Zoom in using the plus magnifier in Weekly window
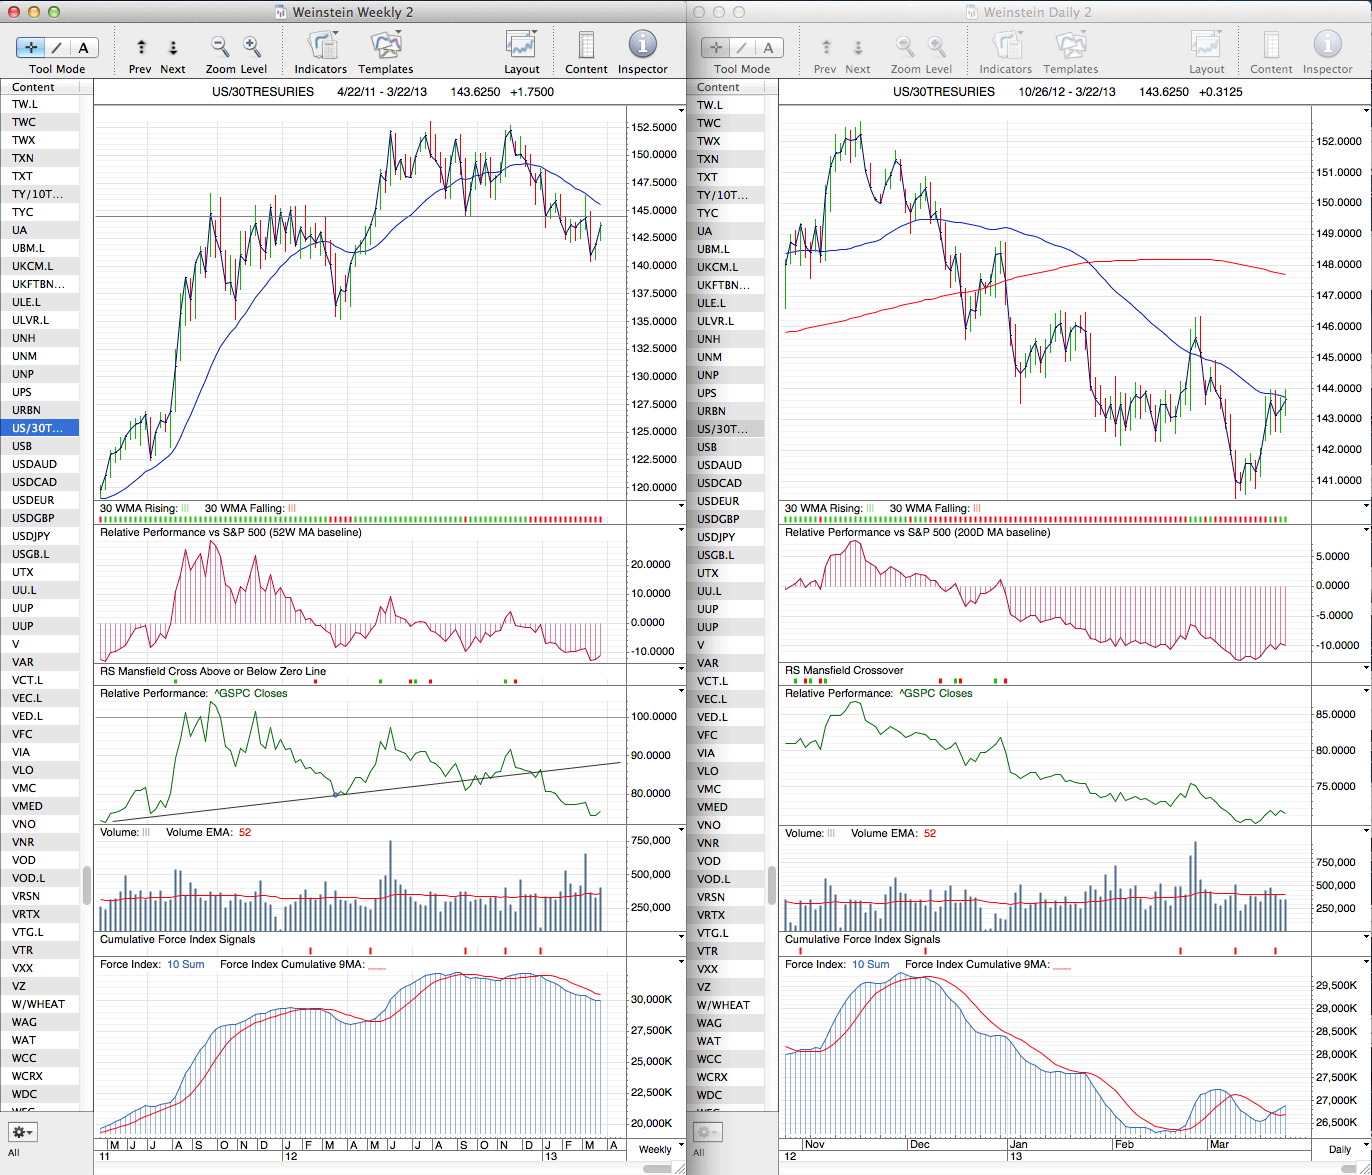 [252, 47]
